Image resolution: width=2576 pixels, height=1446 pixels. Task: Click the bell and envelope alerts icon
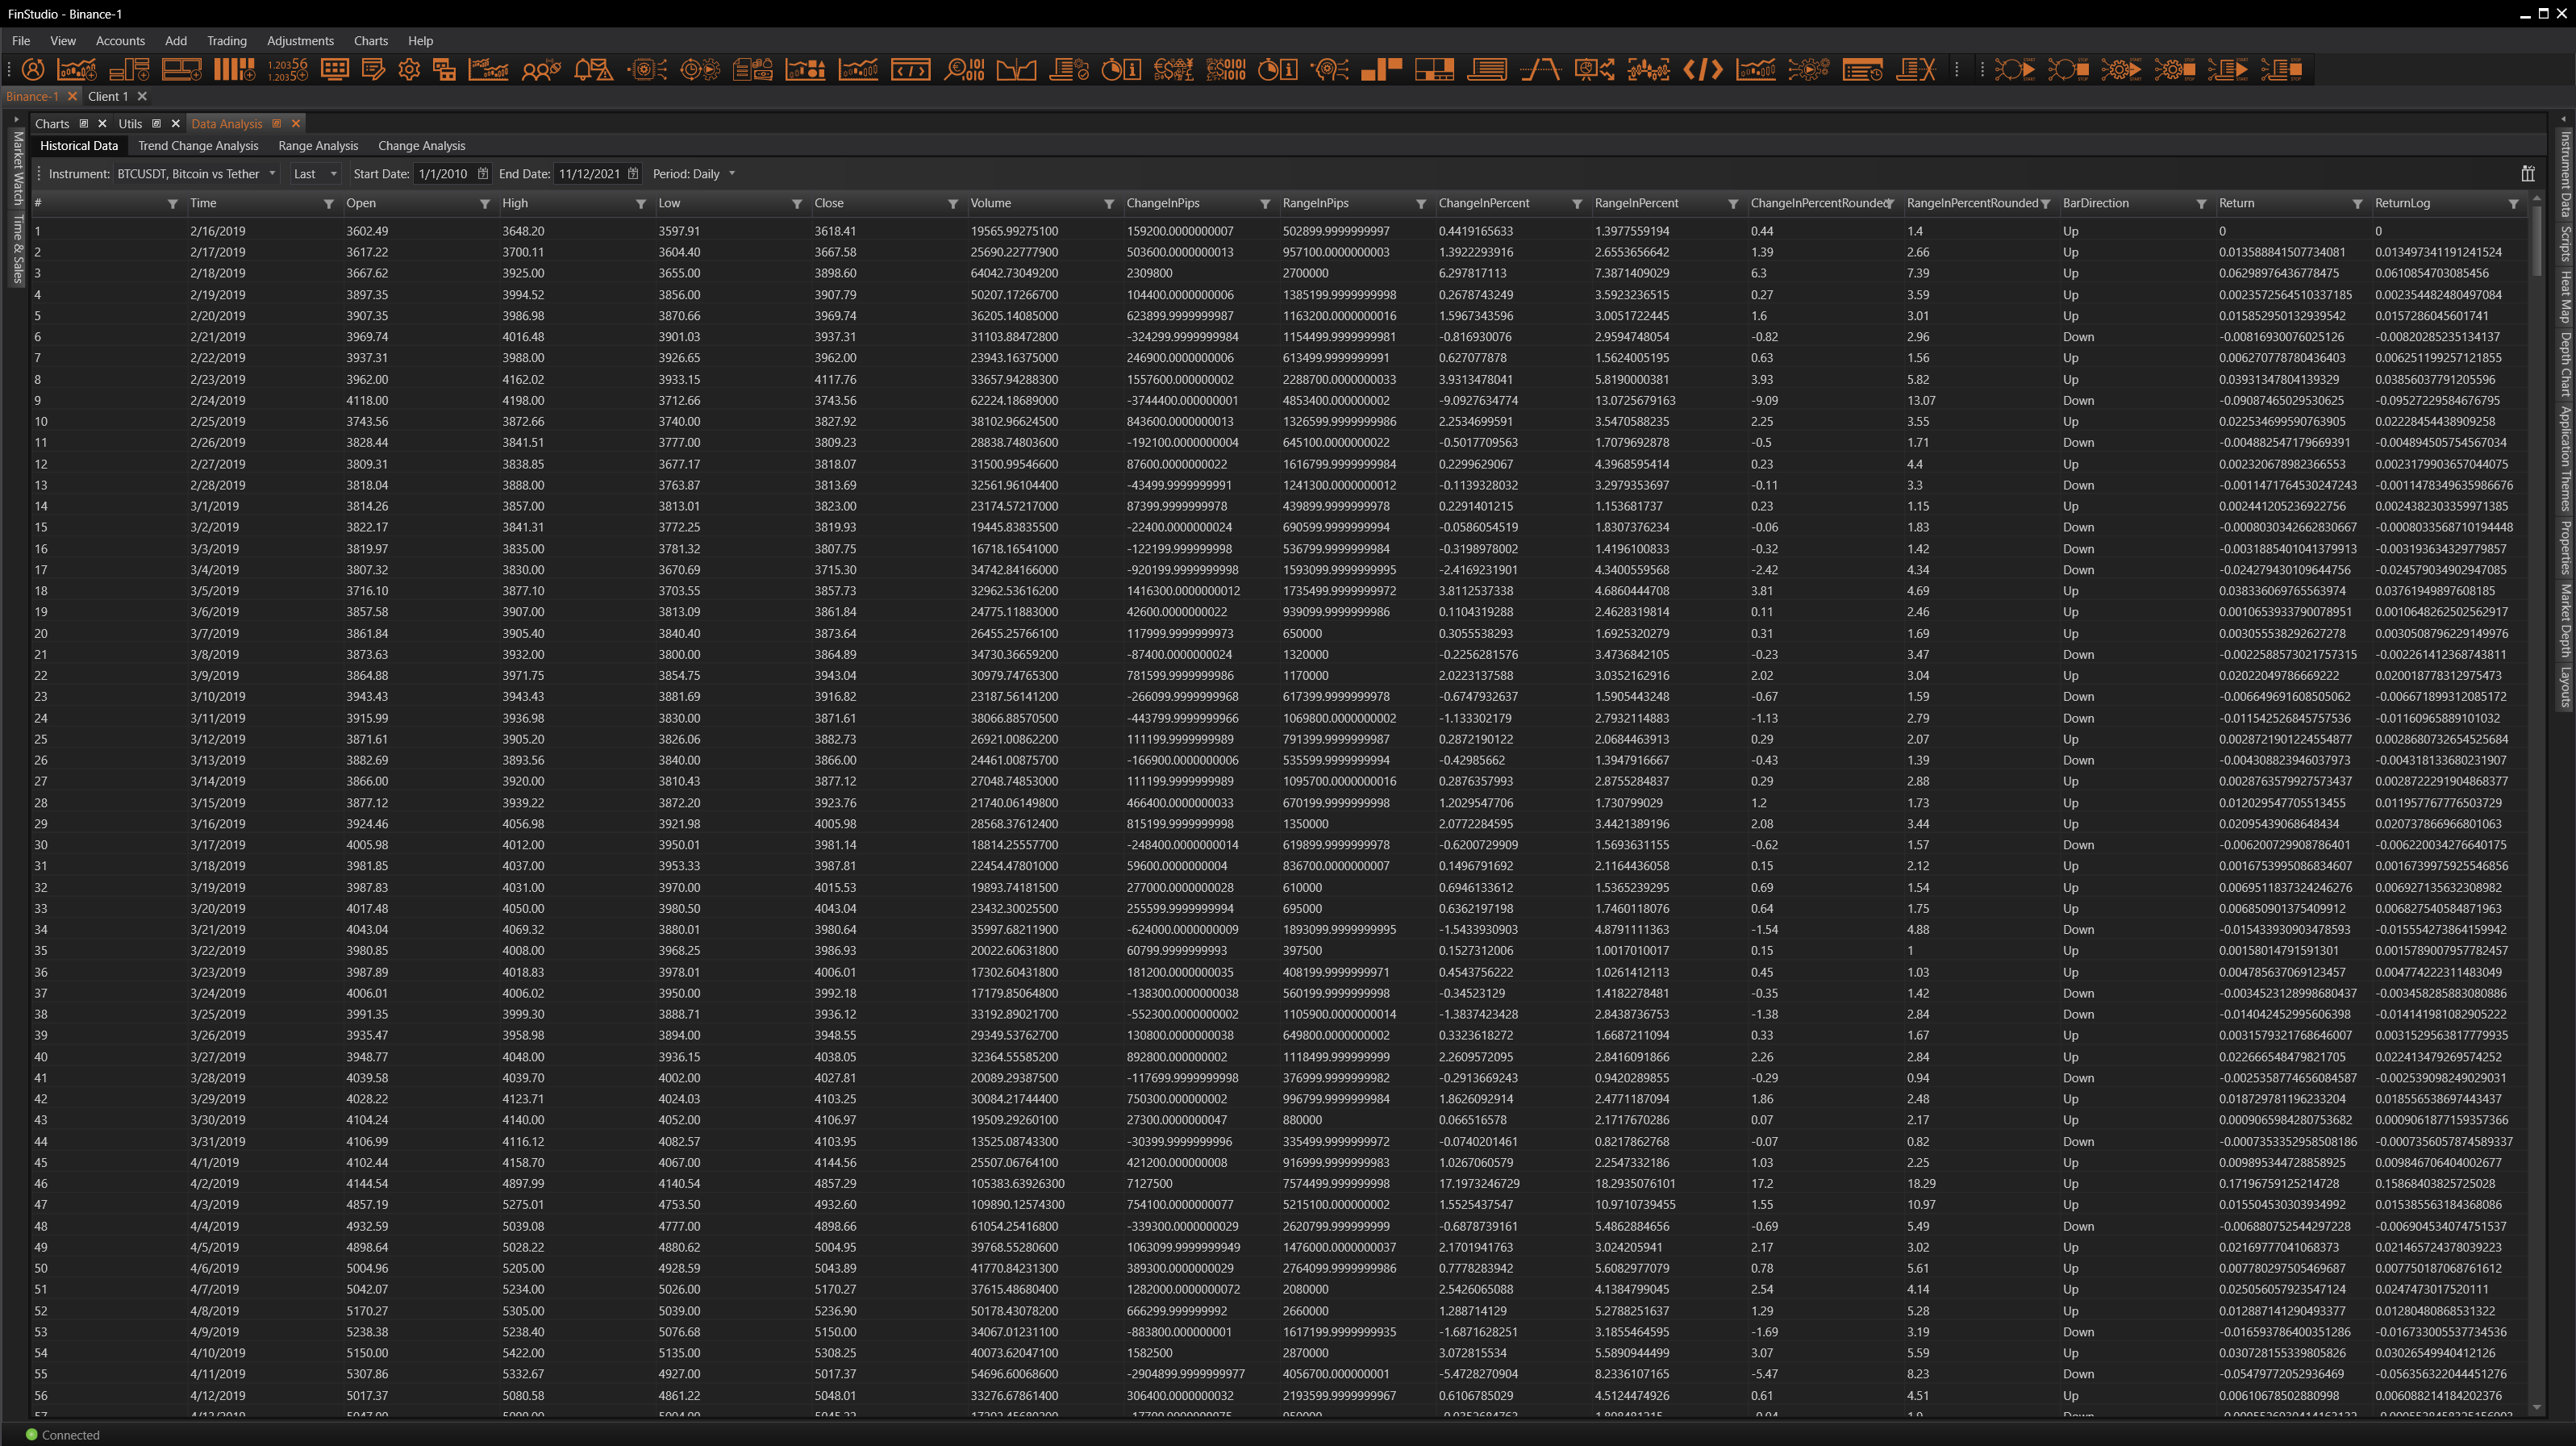[593, 70]
